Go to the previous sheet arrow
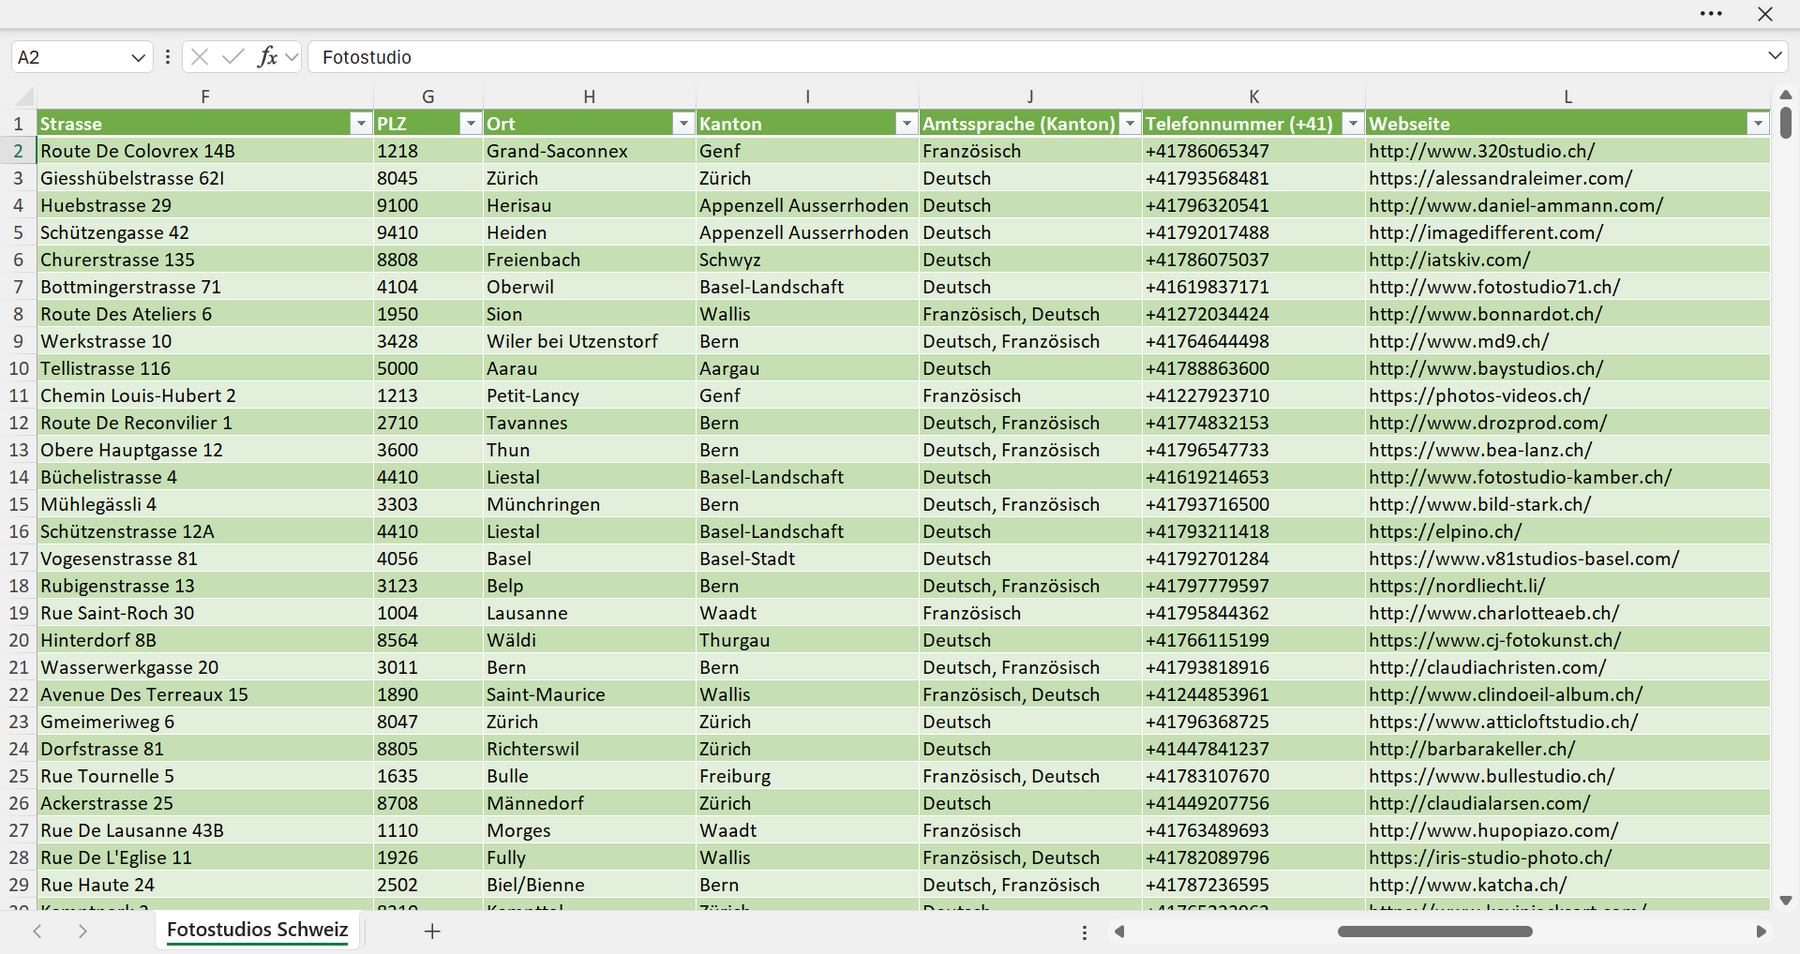This screenshot has height=954, width=1800. 37,931
